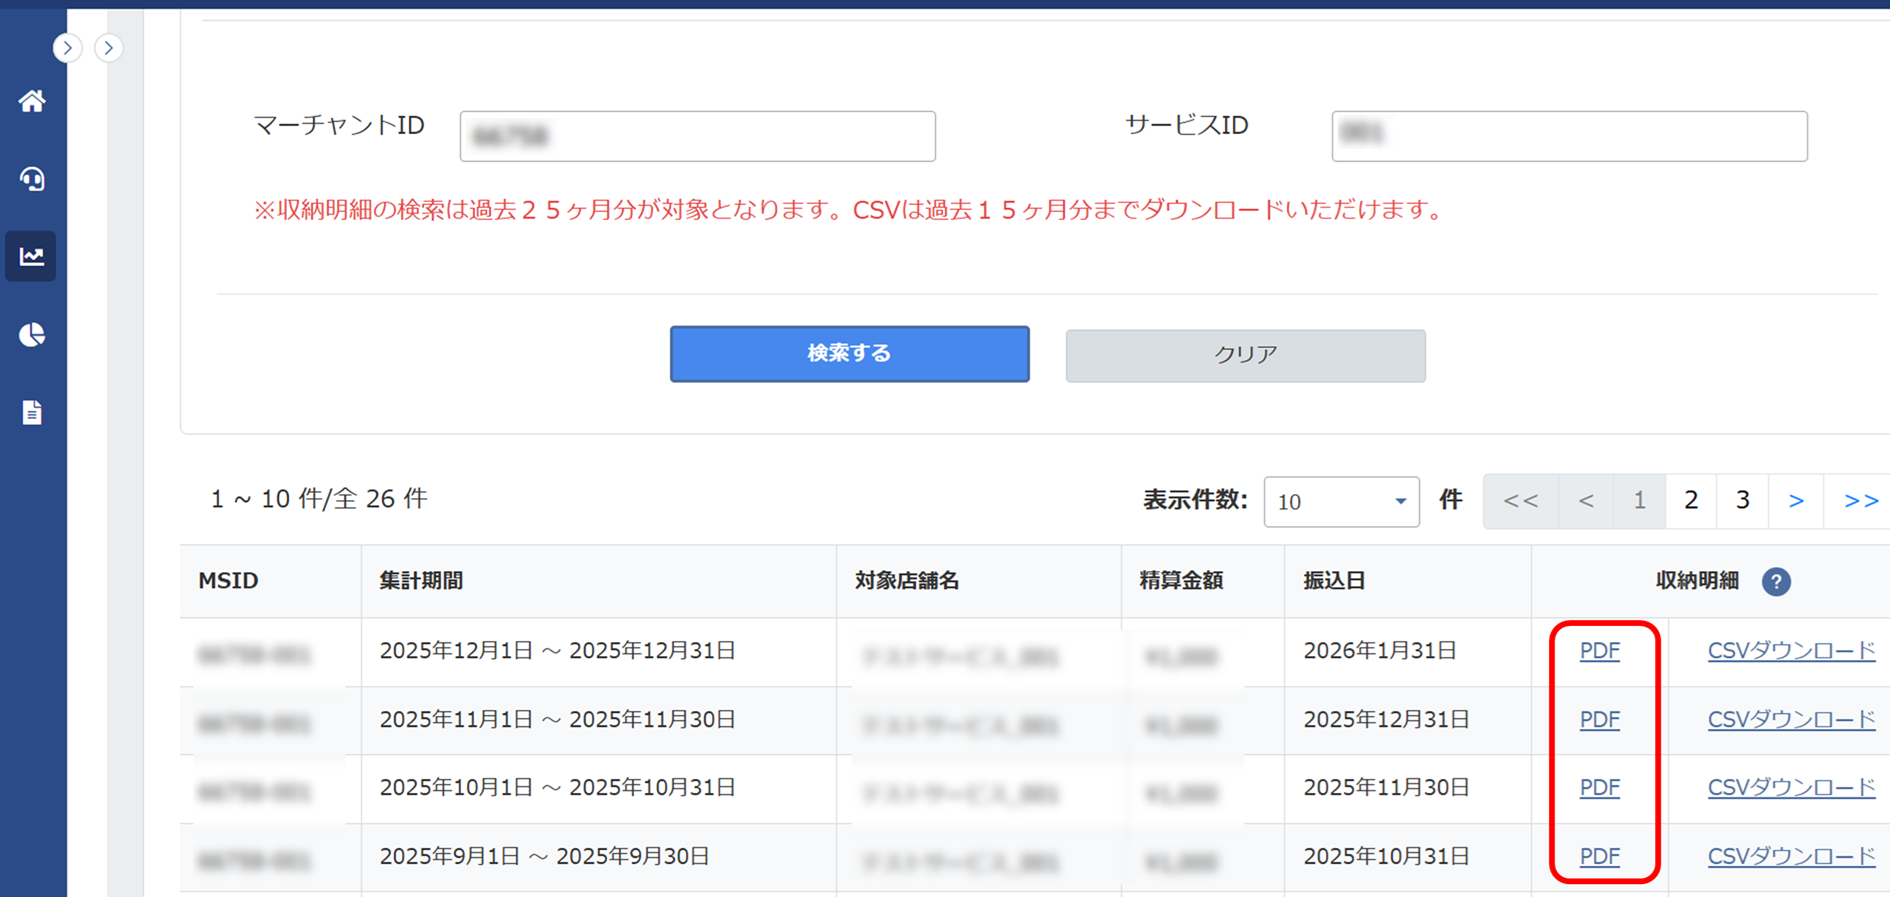Viewport: 1890px width, 897px height.
Task: Click the next page arrow
Action: click(1796, 501)
